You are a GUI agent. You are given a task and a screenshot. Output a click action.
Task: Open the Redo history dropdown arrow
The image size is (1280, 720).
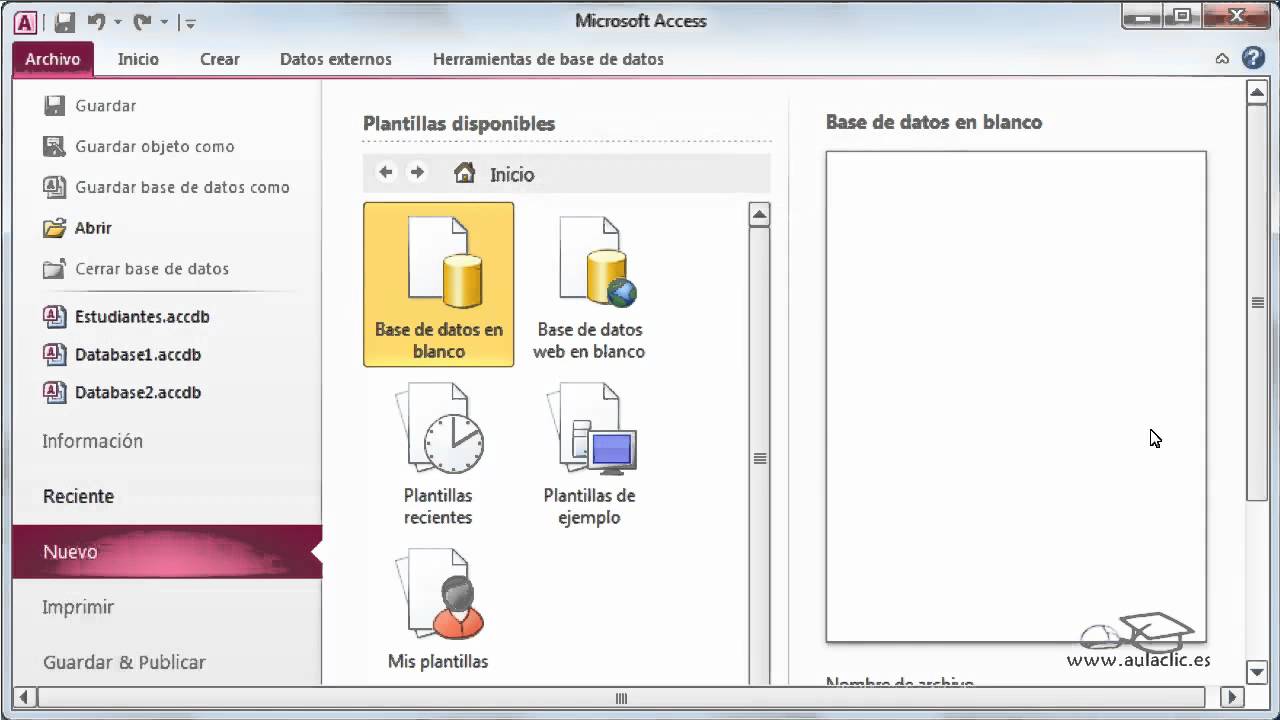[163, 22]
